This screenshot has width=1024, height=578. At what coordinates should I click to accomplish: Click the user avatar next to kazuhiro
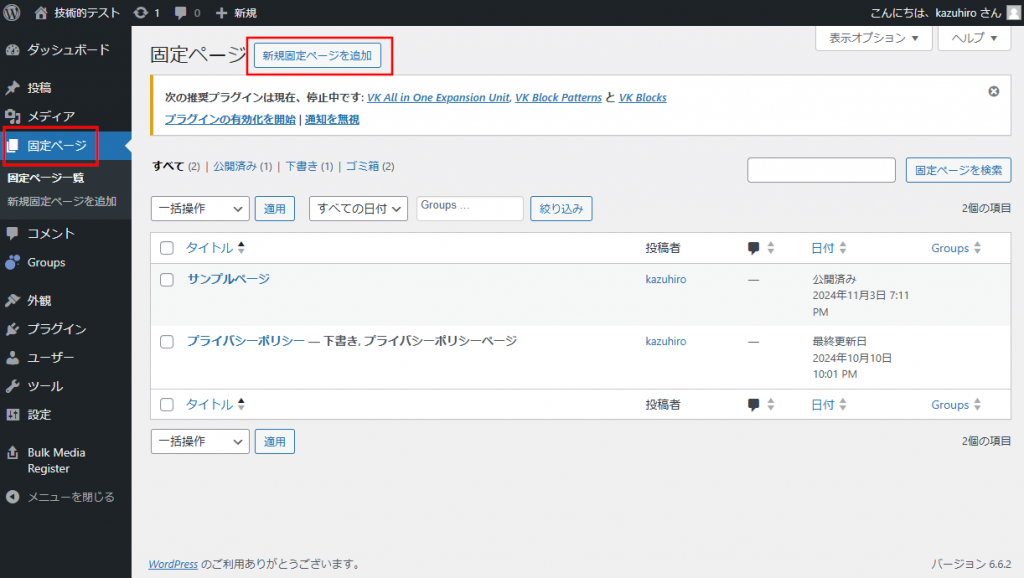pos(1013,13)
